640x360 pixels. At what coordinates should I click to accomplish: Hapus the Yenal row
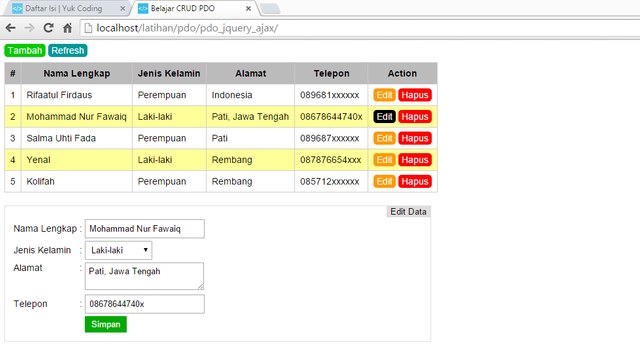pyautogui.click(x=415, y=160)
